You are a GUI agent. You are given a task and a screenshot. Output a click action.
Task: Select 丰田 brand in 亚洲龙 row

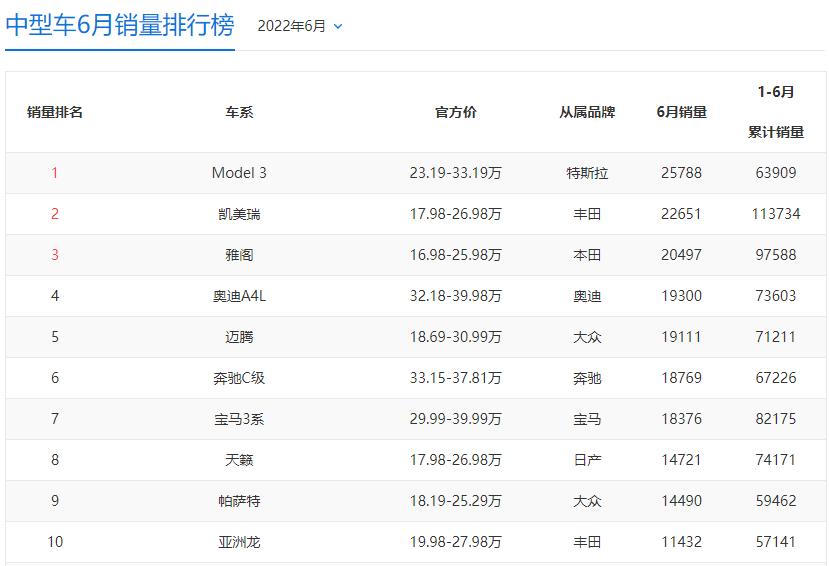point(587,542)
